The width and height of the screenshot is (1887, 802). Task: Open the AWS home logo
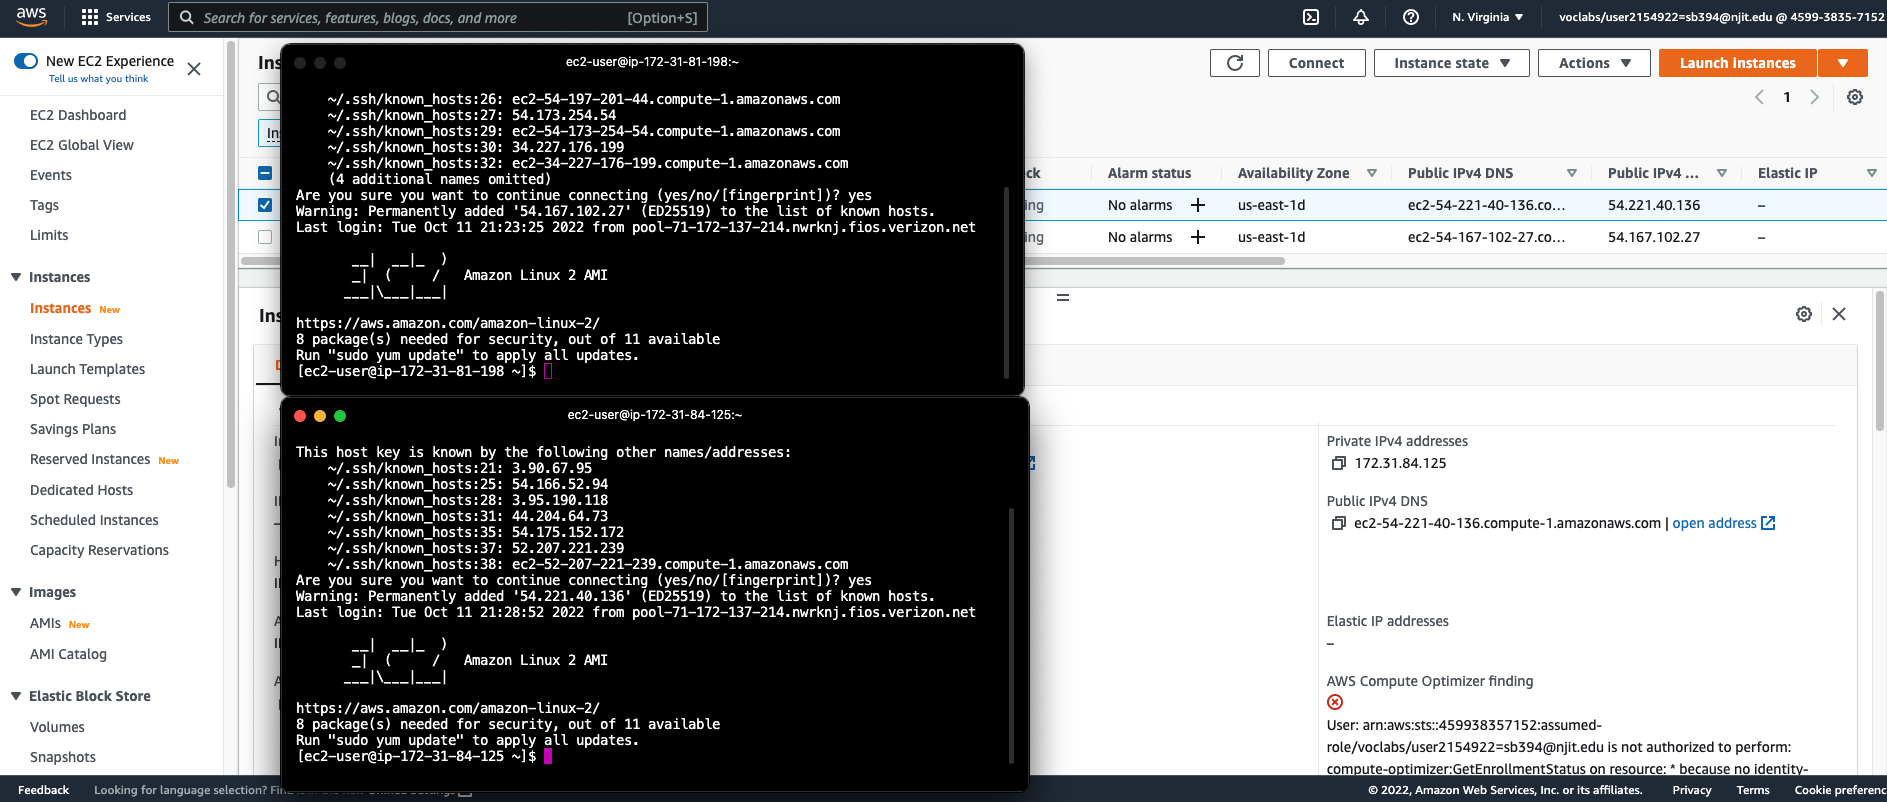tap(31, 17)
